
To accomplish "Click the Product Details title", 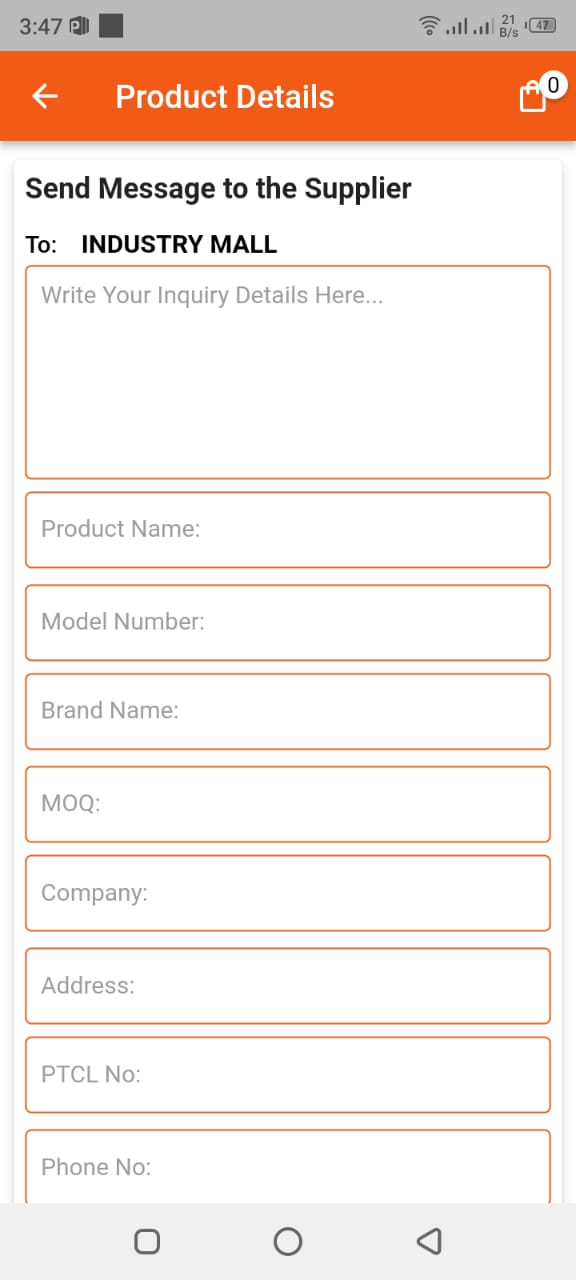I will tap(224, 96).
